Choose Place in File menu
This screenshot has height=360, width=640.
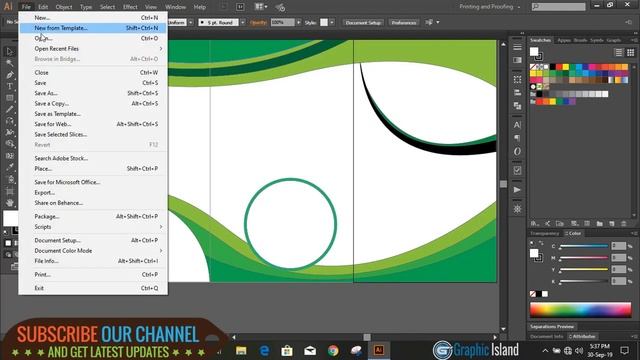(93, 169)
